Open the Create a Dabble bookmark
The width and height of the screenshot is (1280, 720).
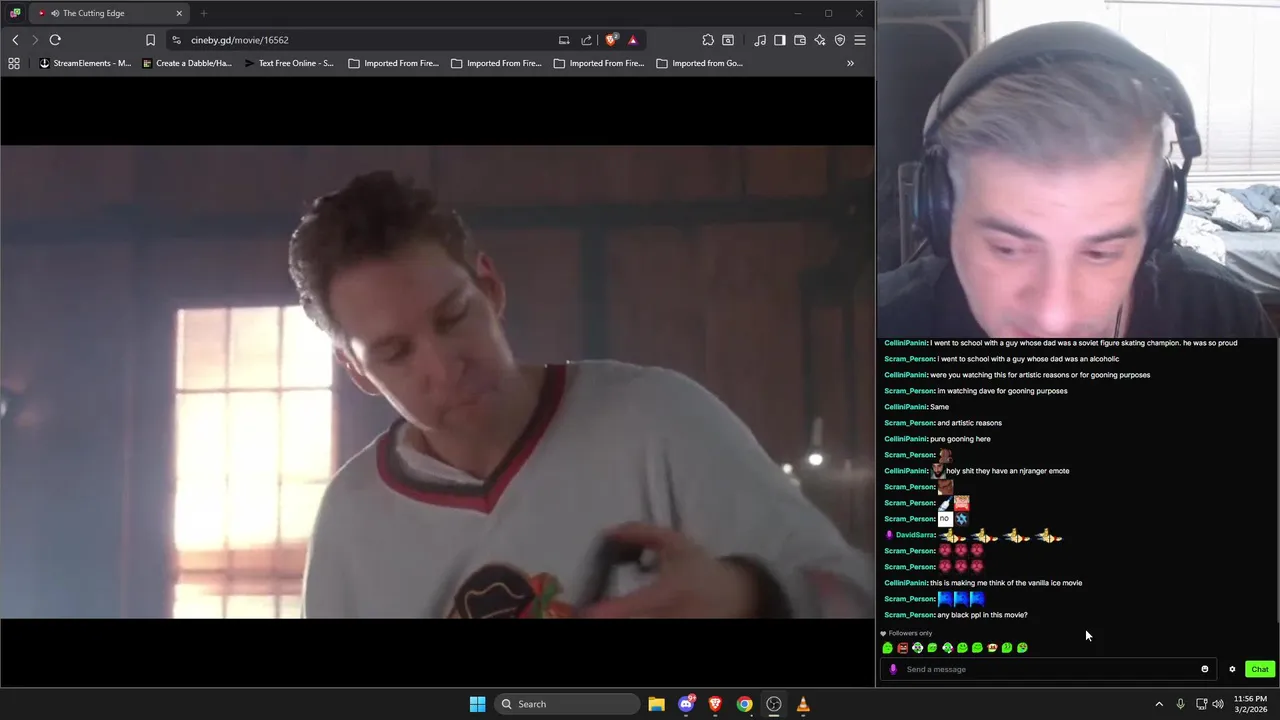pyautogui.click(x=187, y=63)
